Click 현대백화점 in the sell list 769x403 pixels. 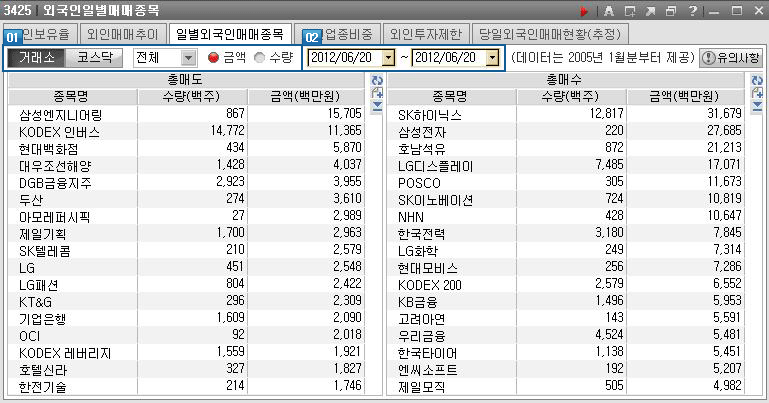[49, 149]
